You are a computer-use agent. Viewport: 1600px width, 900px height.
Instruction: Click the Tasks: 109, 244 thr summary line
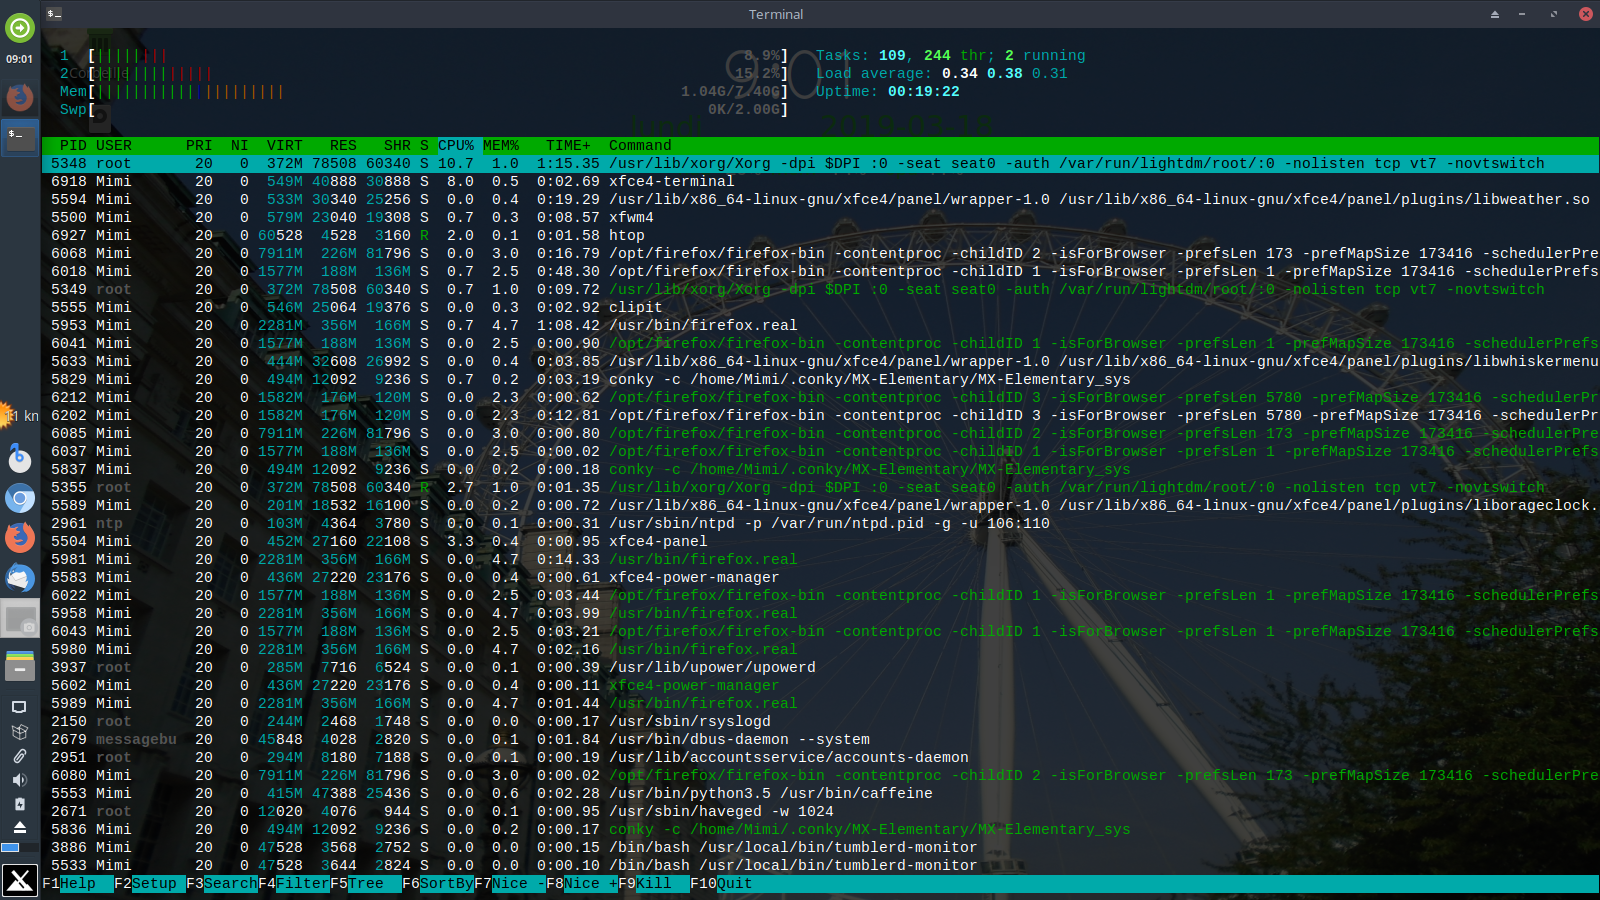pos(950,56)
